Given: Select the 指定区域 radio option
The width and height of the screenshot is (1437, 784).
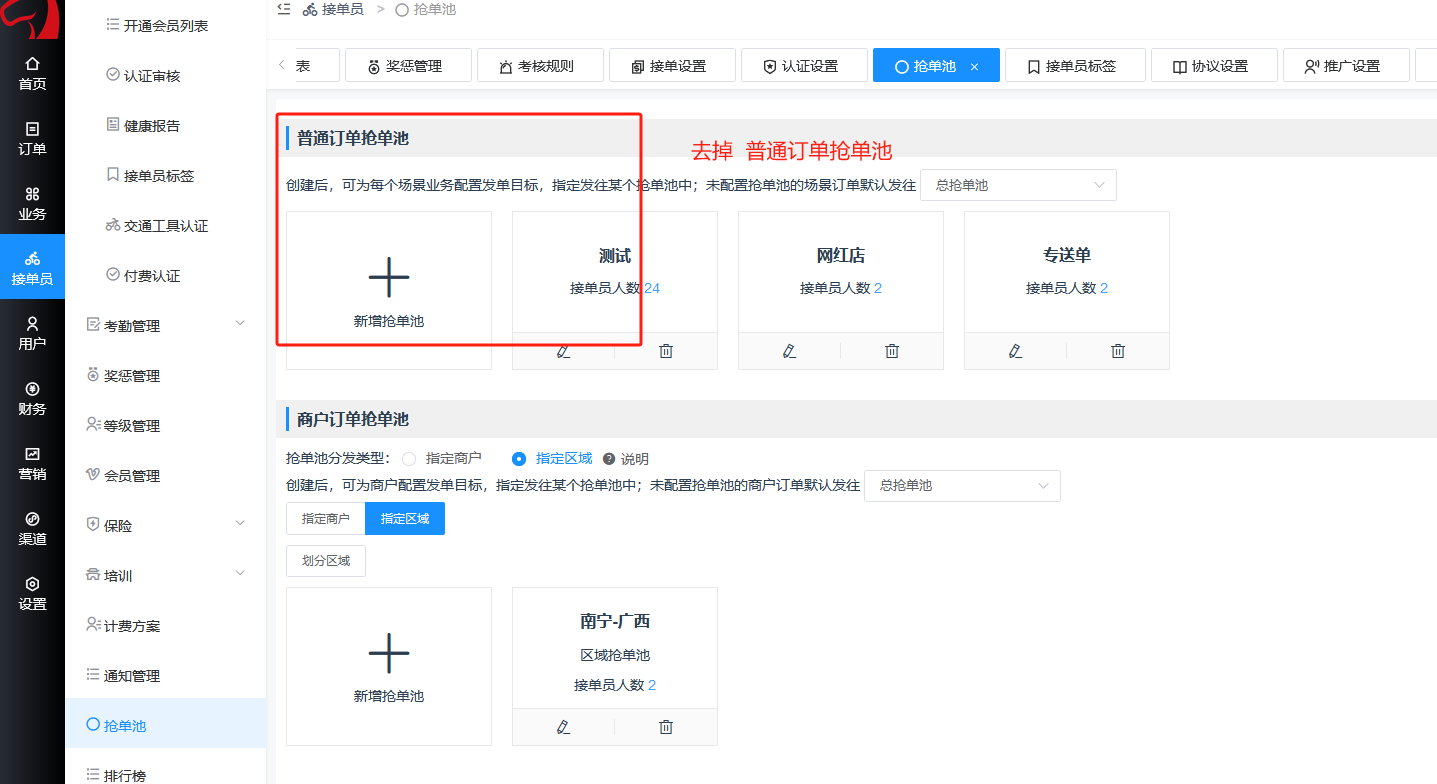Looking at the screenshot, I should click(x=519, y=459).
